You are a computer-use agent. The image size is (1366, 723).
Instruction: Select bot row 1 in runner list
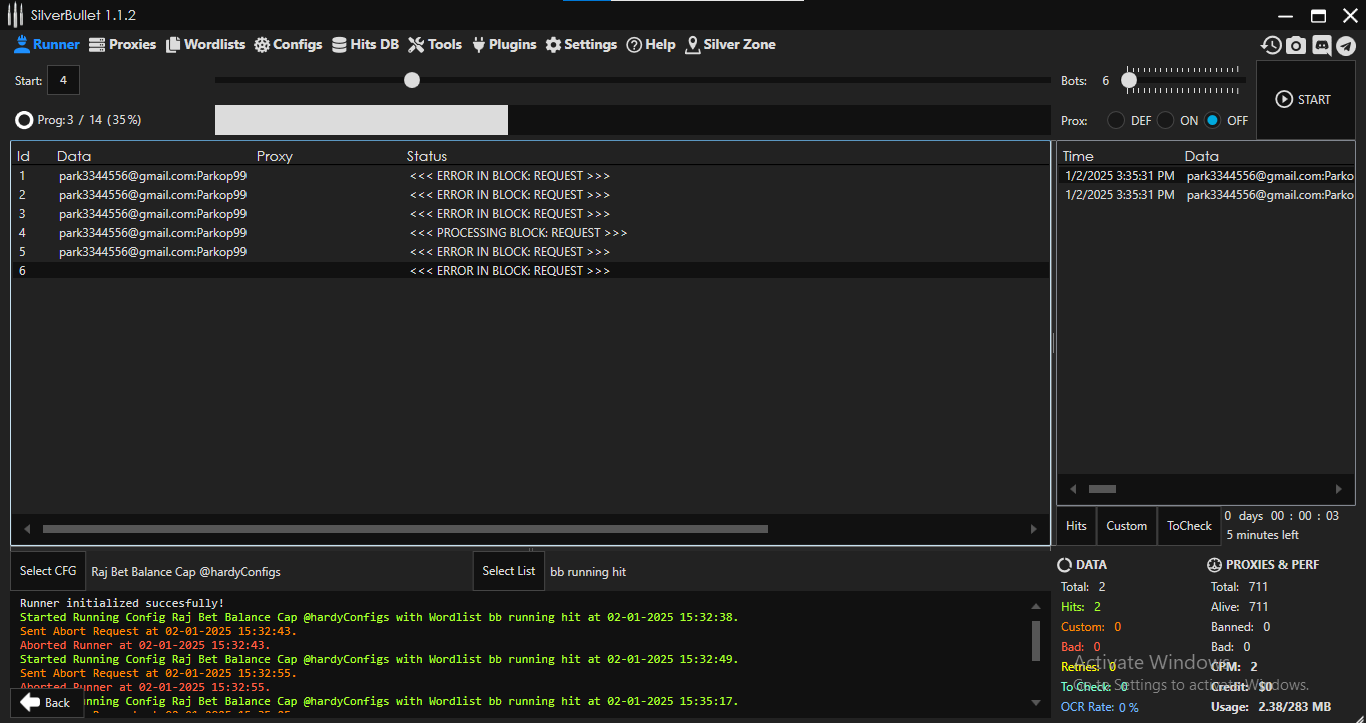530,176
